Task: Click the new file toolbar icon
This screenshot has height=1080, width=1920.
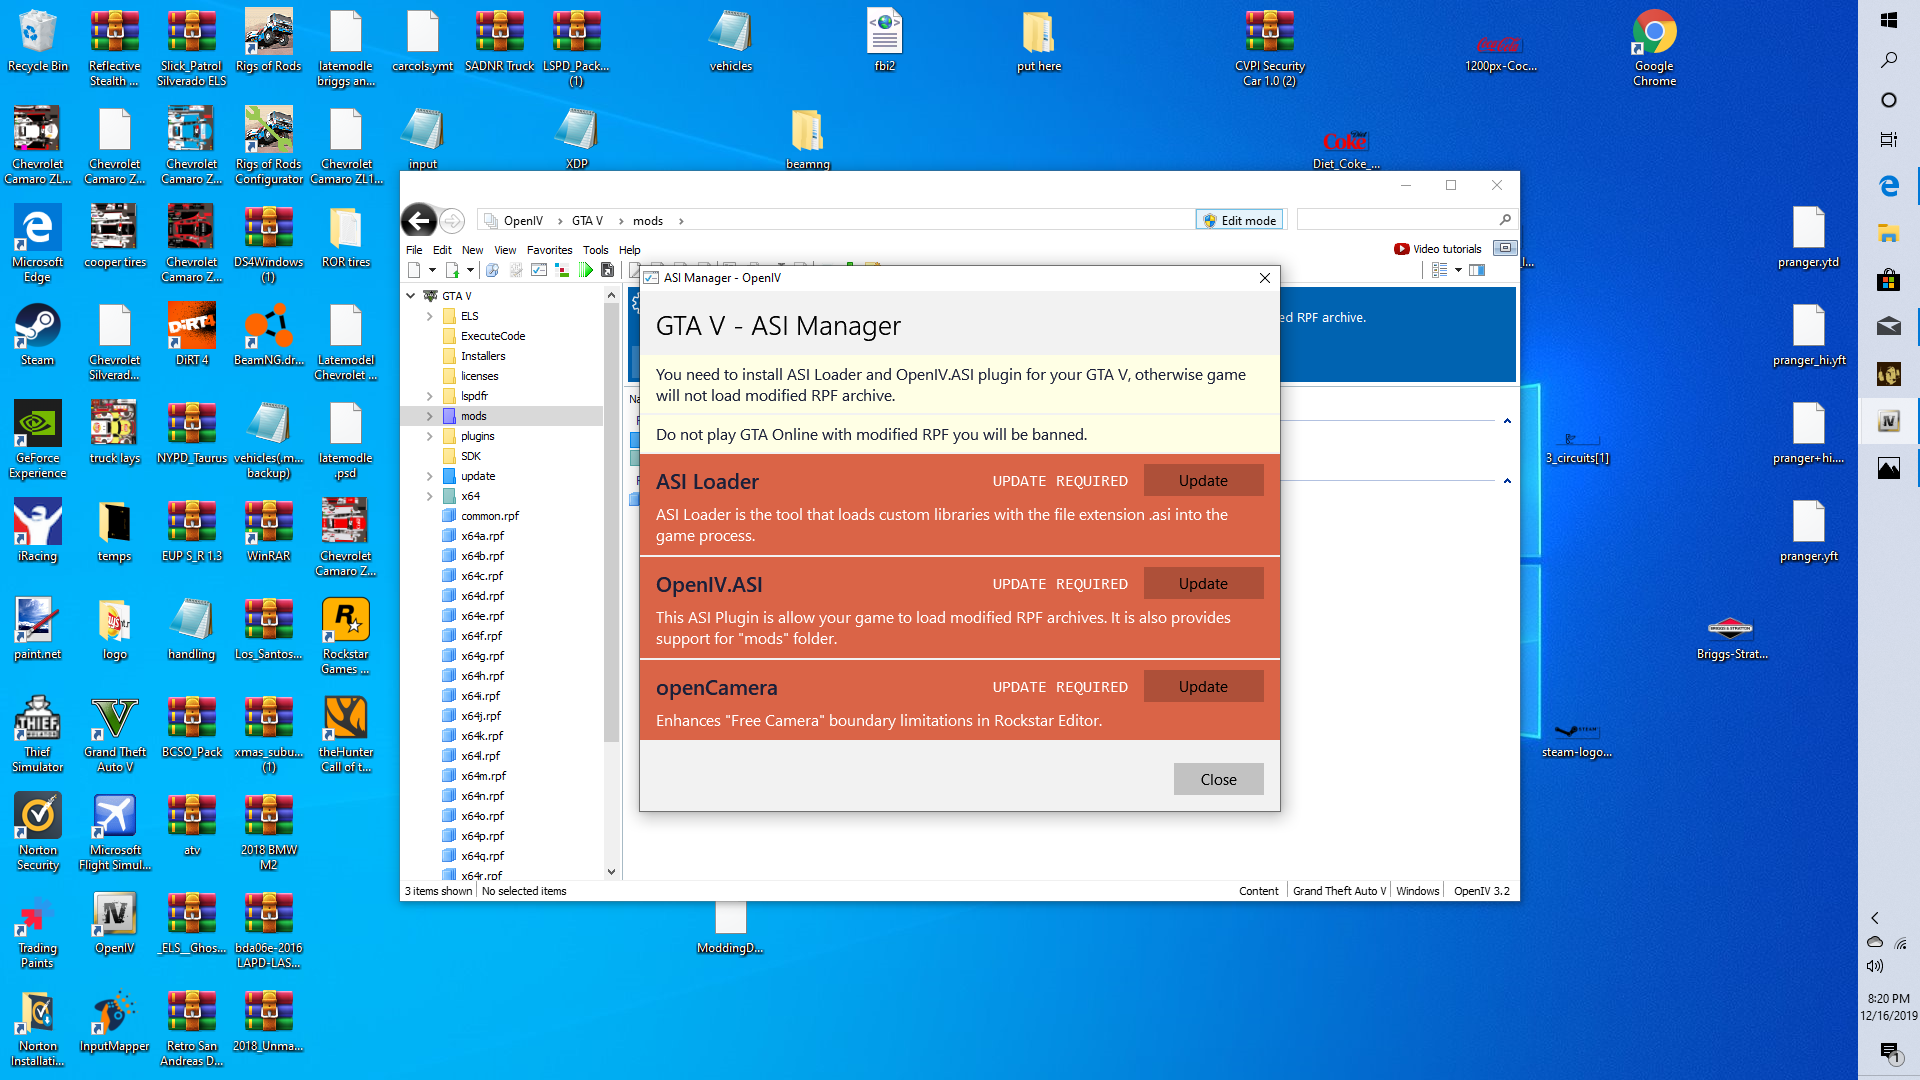Action: click(x=414, y=270)
